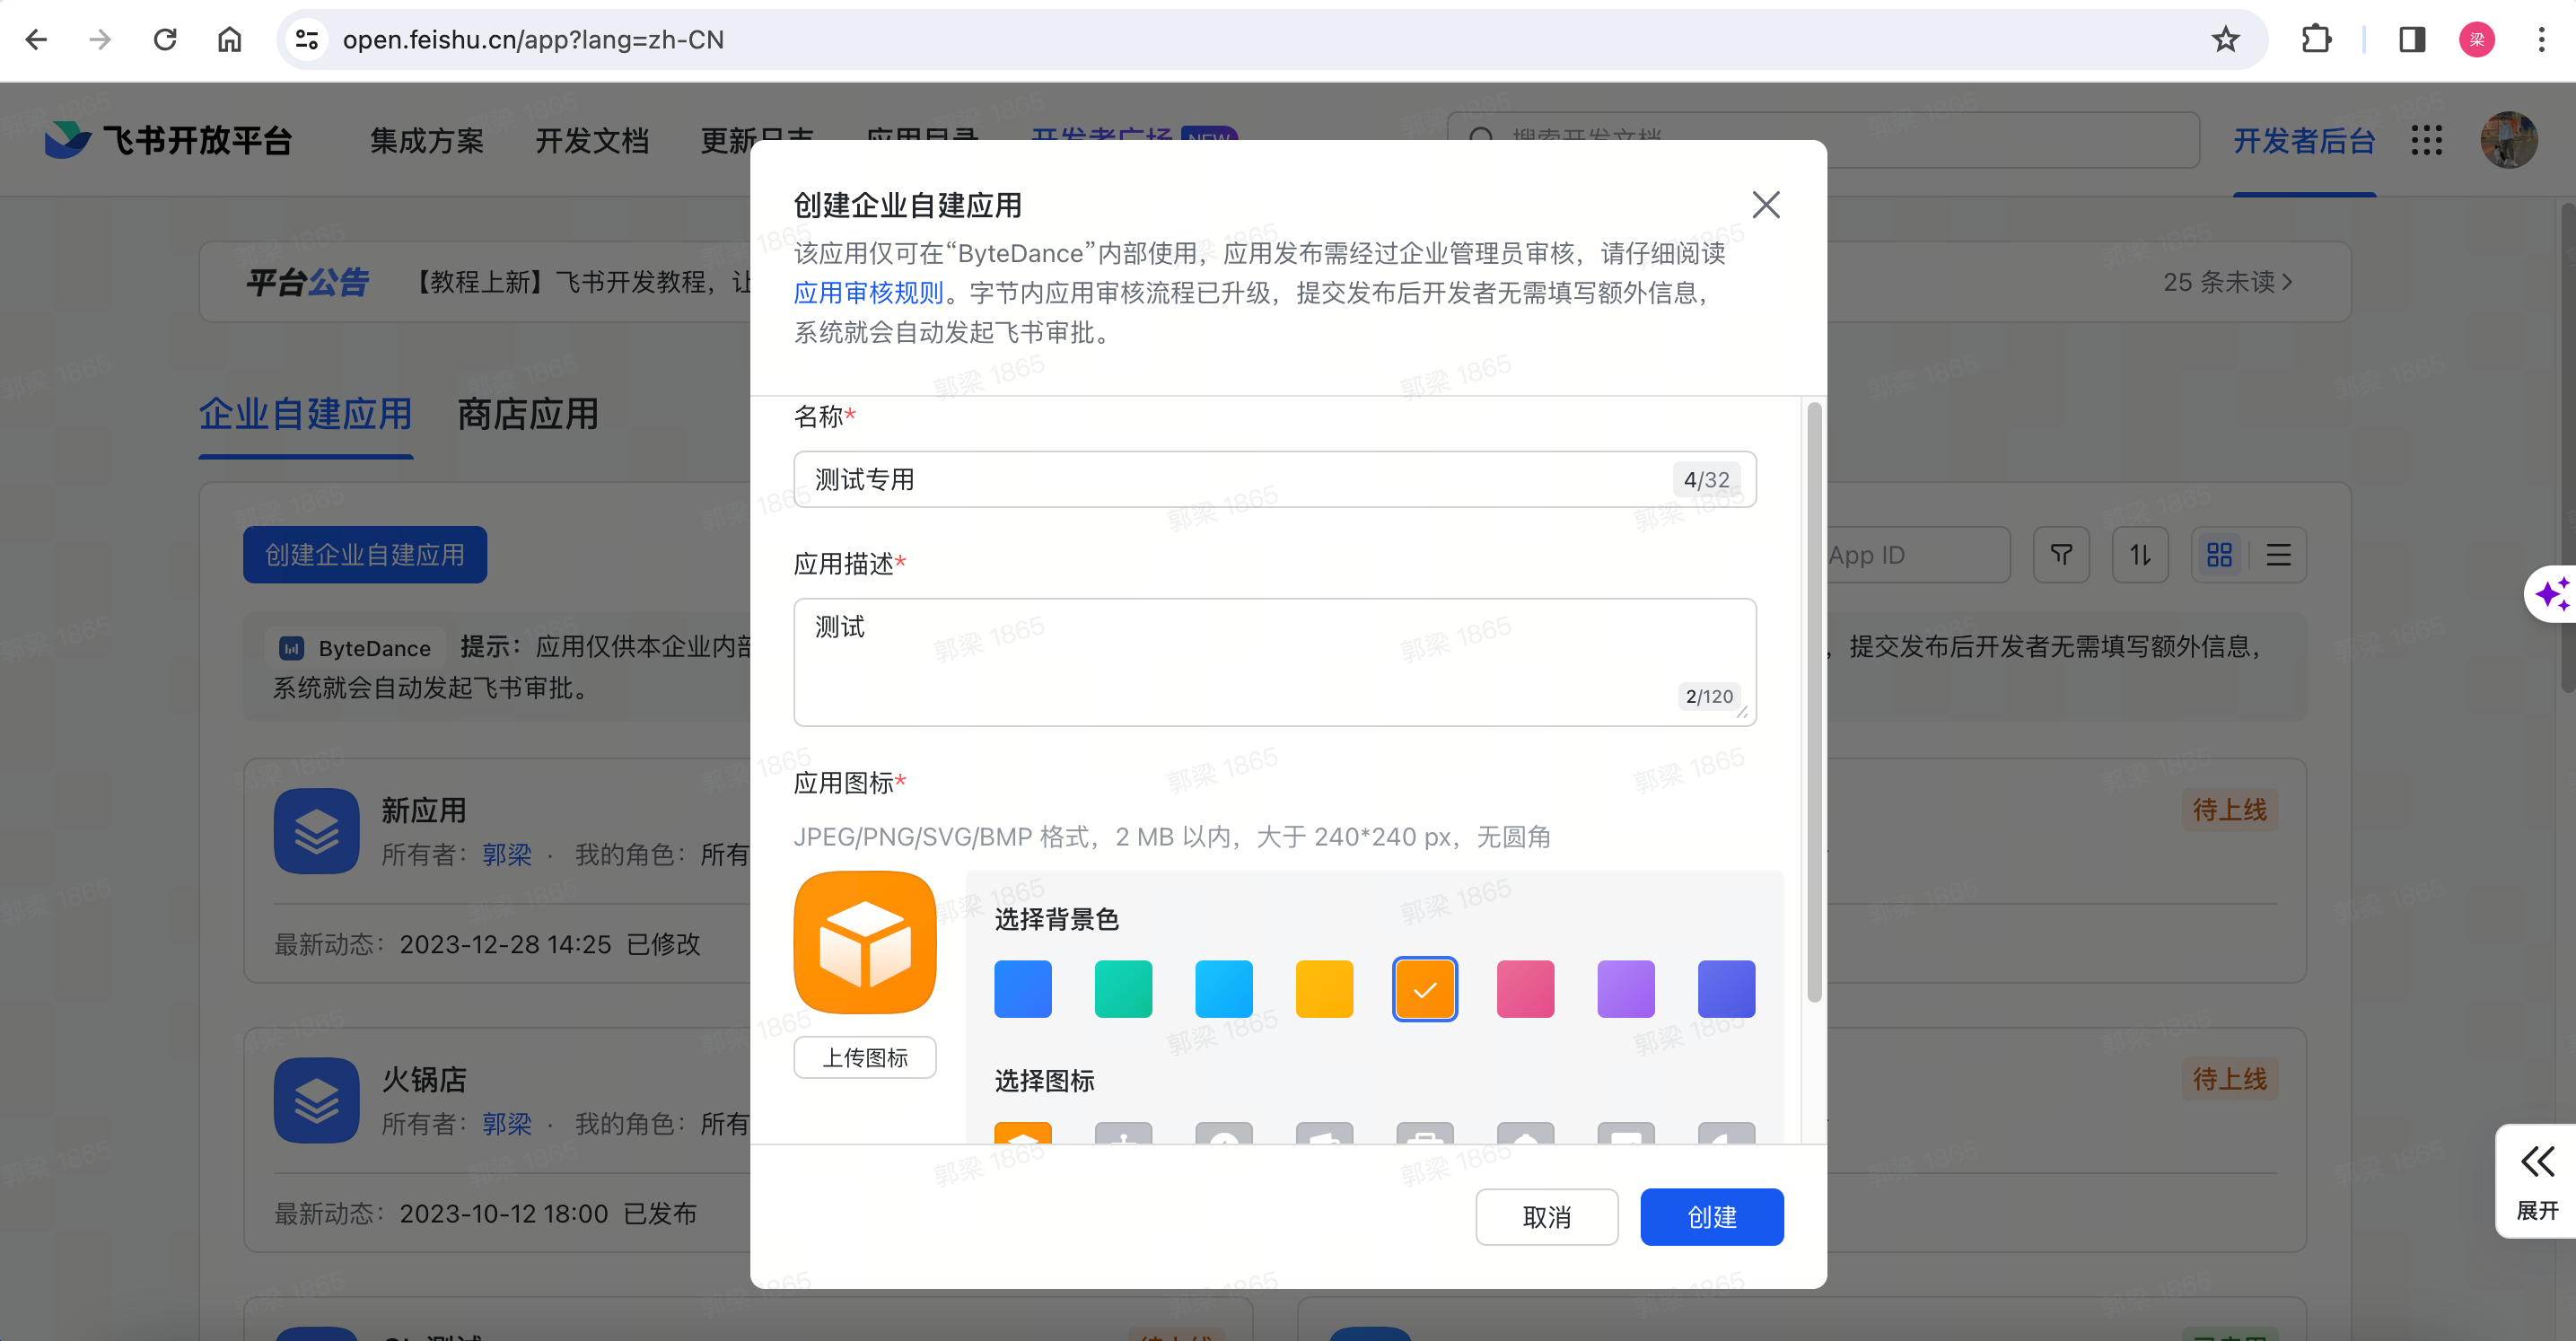The height and width of the screenshot is (1341, 2576).
Task: Switch to the 企业自建应用 tab
Action: (306, 414)
